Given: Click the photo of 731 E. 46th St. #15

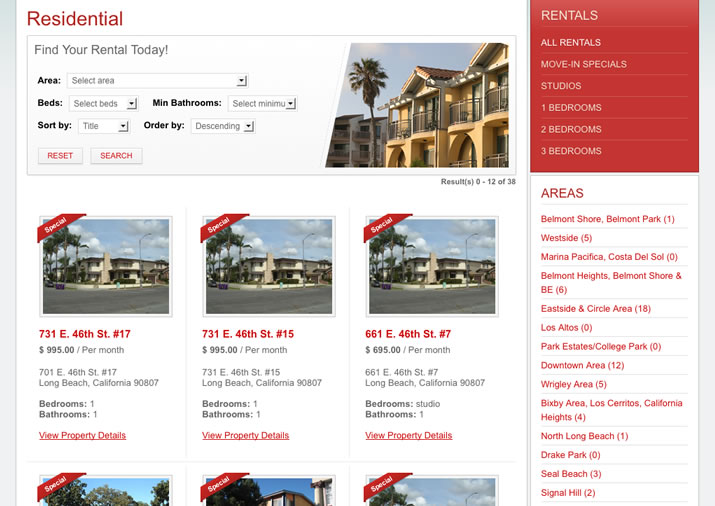Looking at the screenshot, I should (x=269, y=266).
